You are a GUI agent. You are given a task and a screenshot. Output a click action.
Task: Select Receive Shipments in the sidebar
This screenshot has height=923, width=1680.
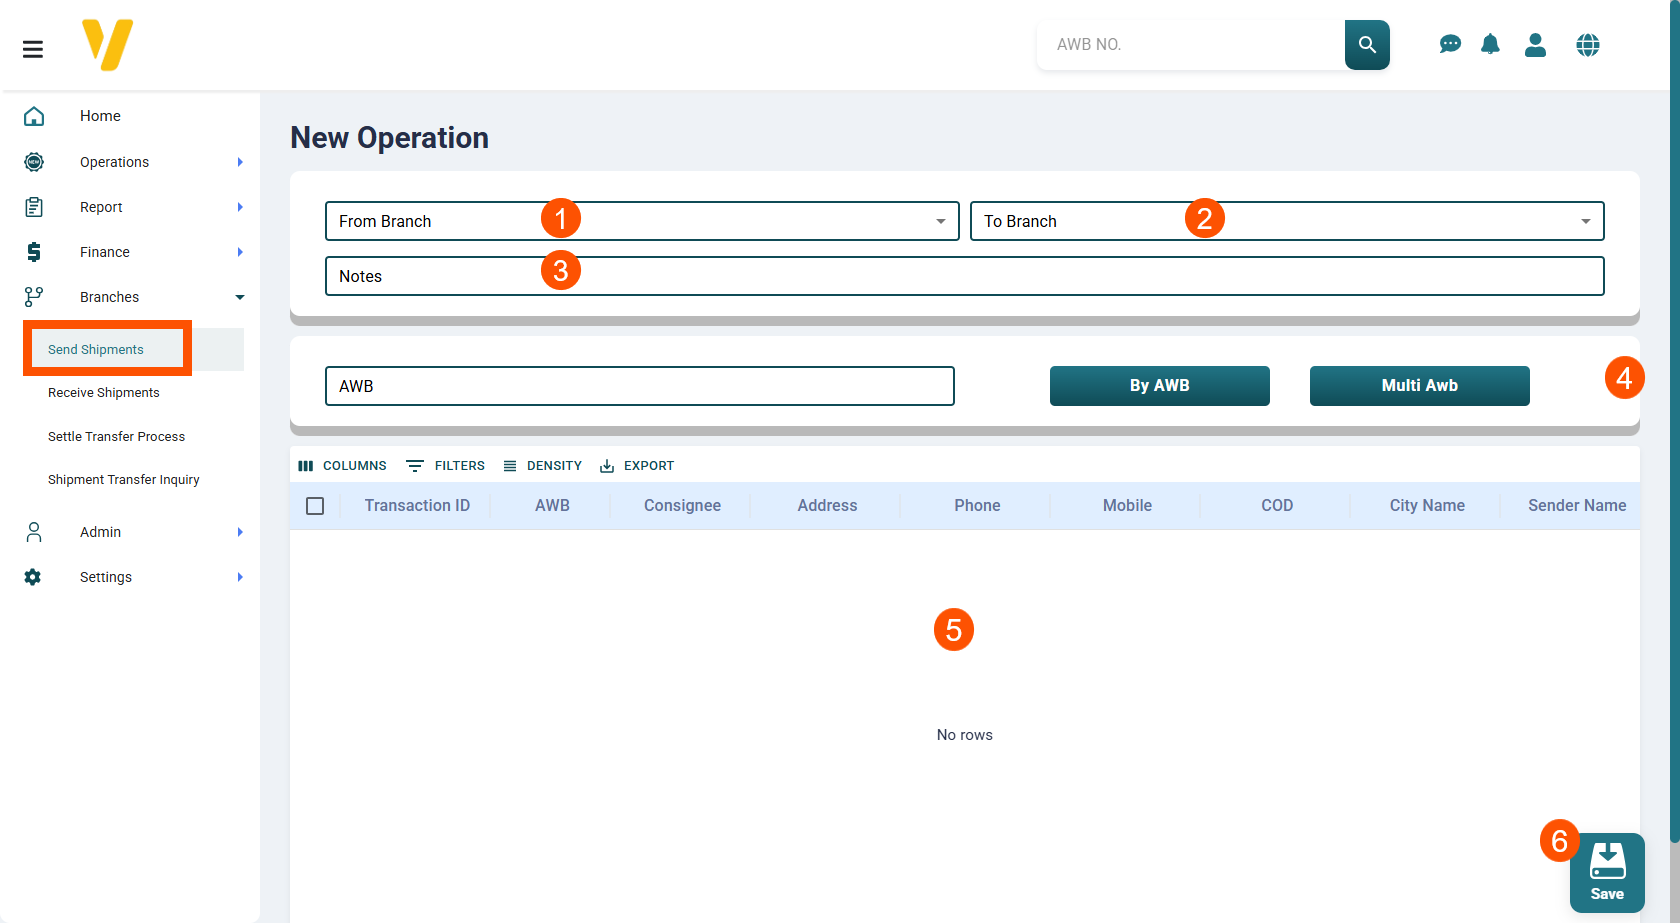pos(104,393)
